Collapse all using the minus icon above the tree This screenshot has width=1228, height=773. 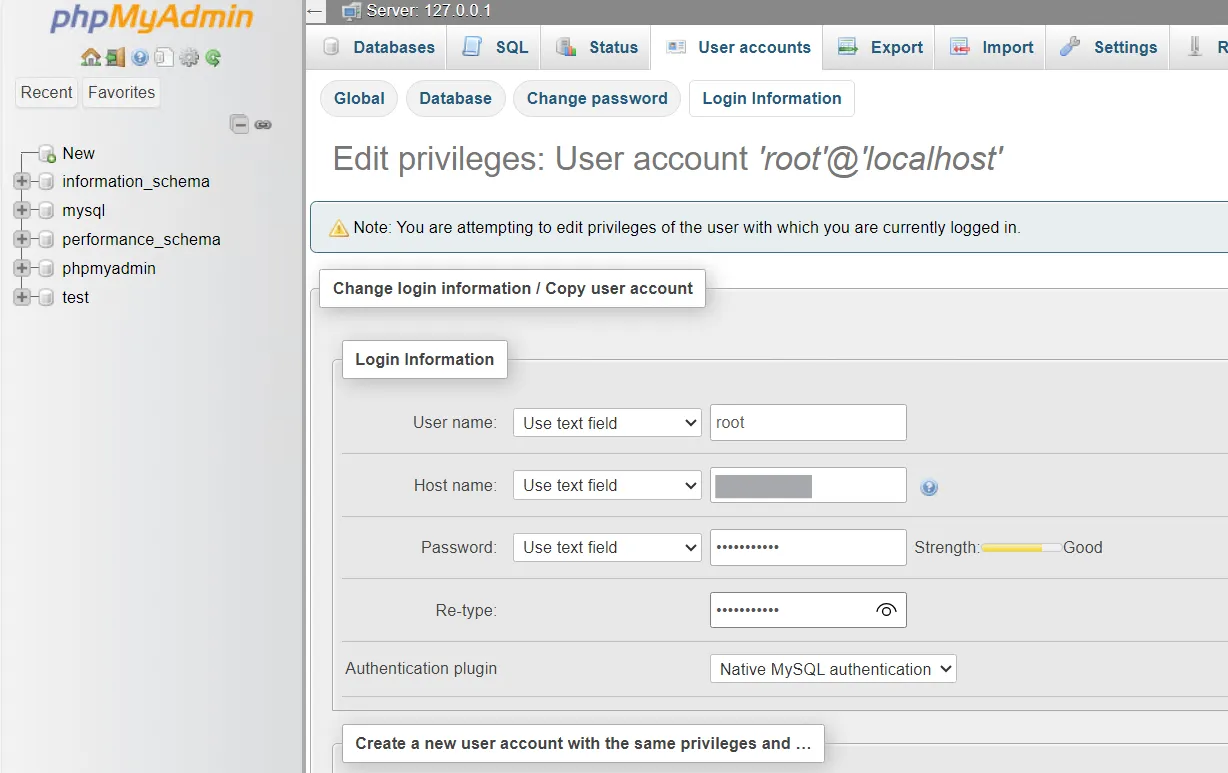[239, 124]
